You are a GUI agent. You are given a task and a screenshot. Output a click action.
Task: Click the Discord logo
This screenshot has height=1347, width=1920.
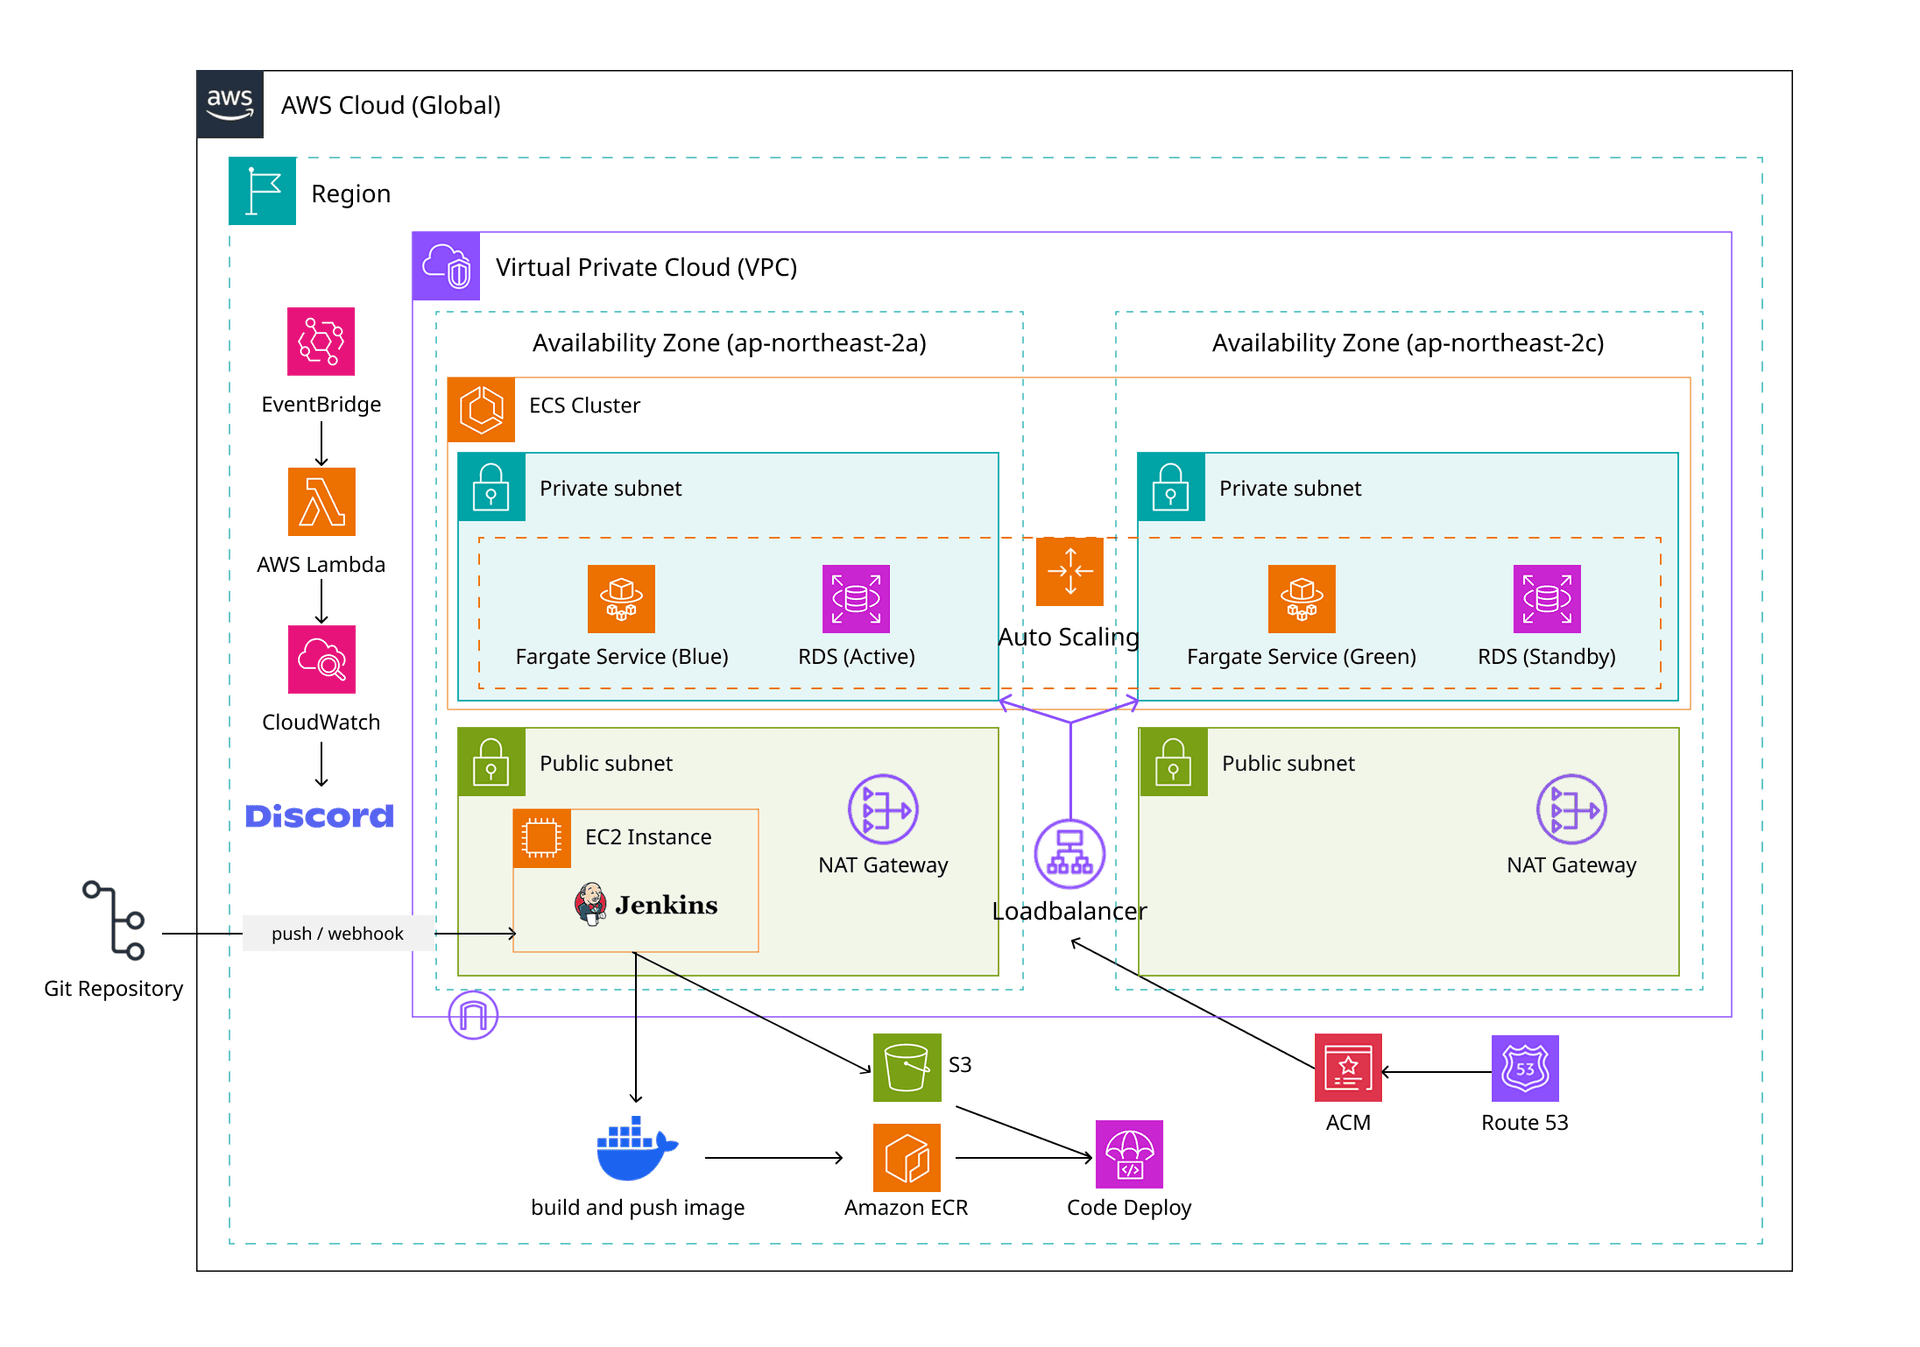(x=320, y=816)
